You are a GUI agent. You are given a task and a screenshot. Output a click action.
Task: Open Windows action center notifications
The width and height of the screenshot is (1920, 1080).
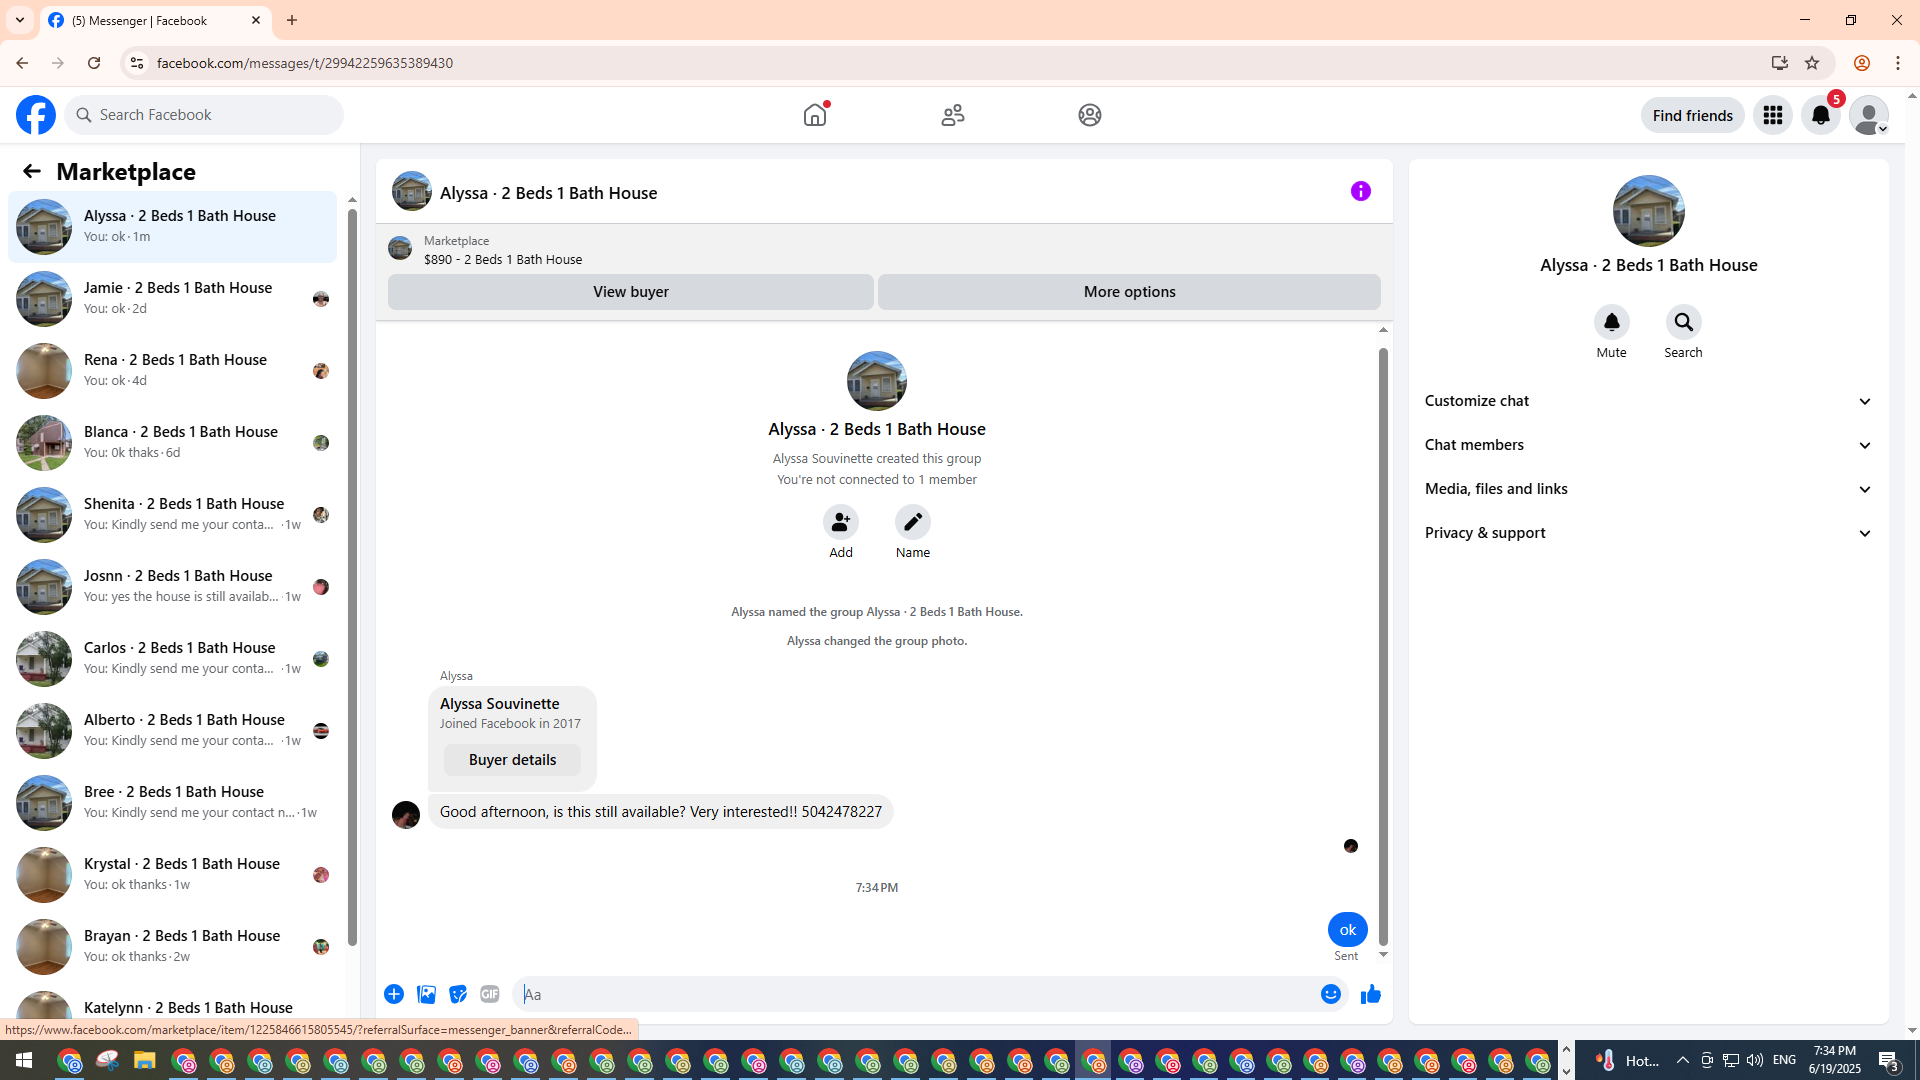[x=1889, y=1060]
